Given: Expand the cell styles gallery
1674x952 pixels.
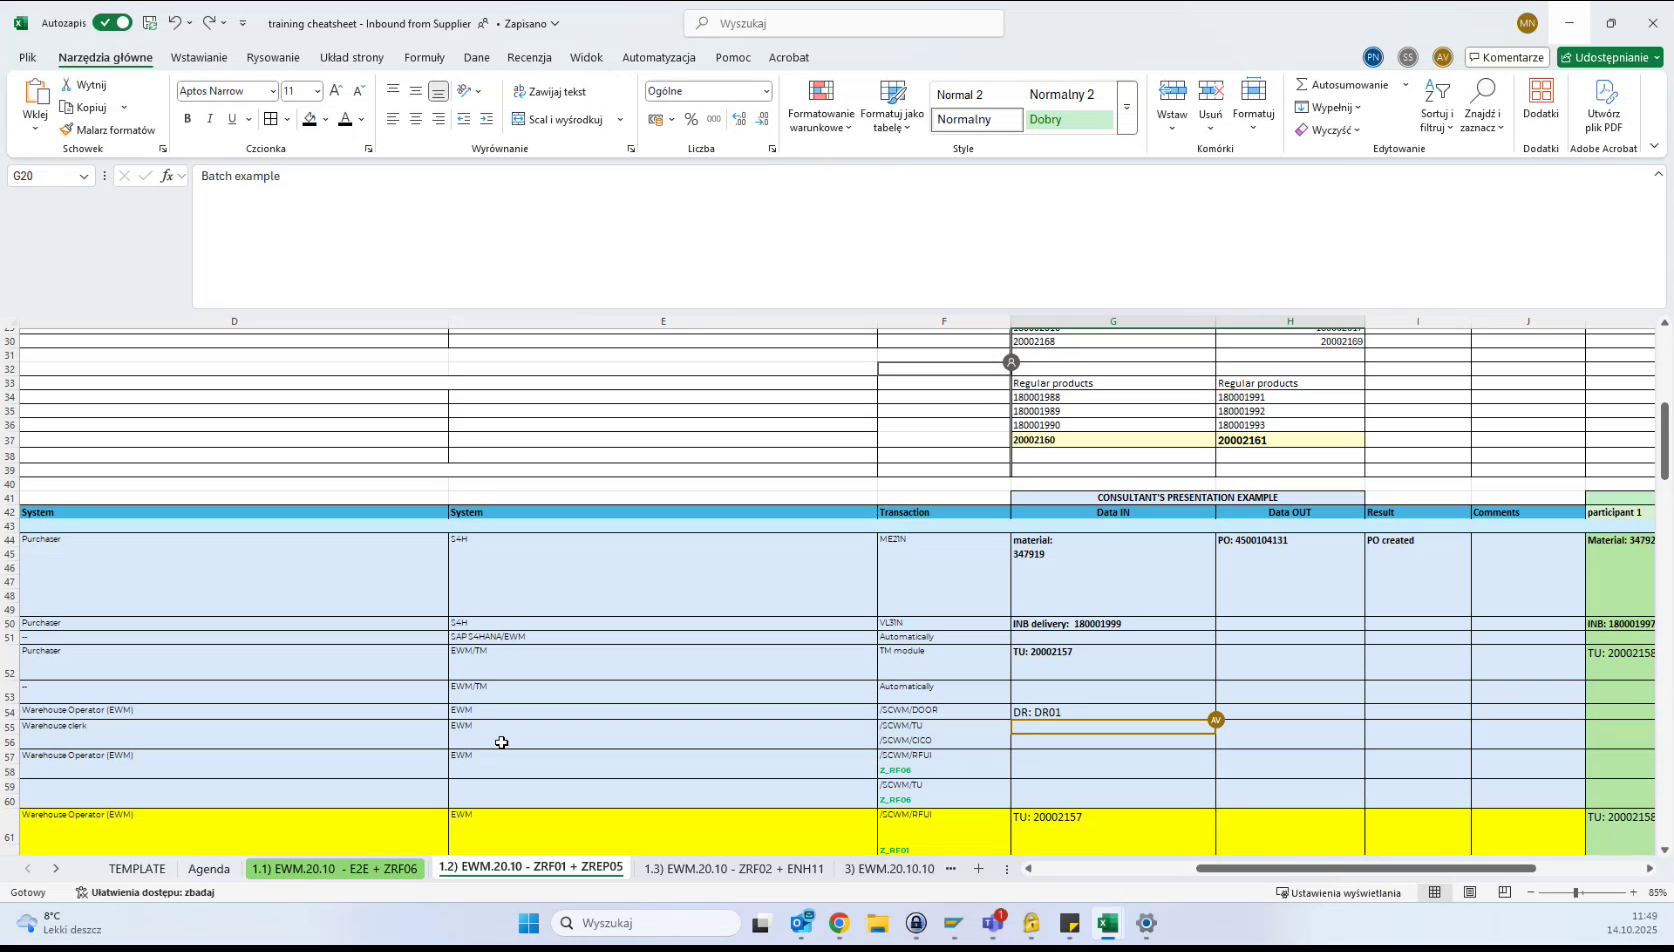Looking at the screenshot, I should [x=1127, y=108].
